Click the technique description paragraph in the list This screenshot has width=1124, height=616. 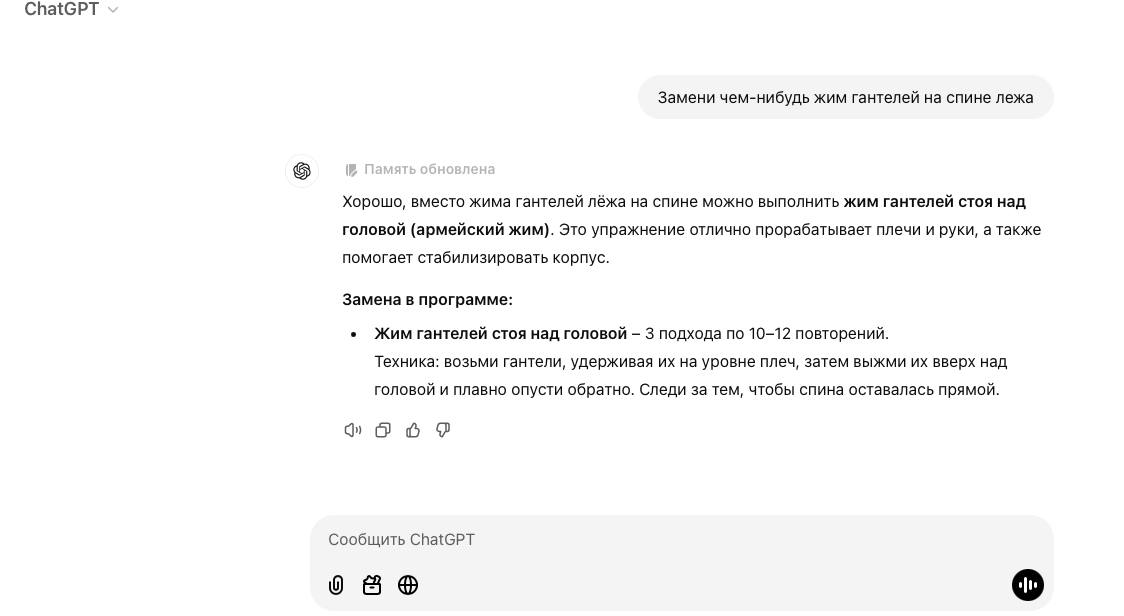(x=690, y=375)
